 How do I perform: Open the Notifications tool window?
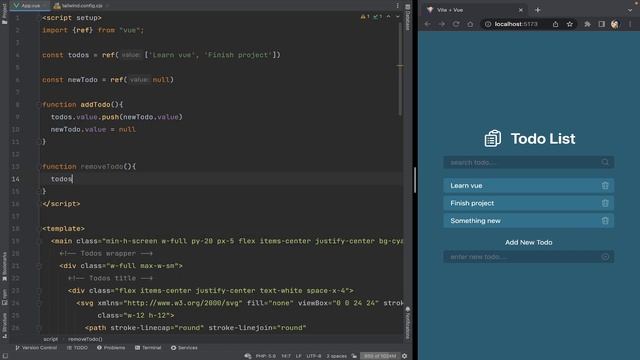click(407, 323)
